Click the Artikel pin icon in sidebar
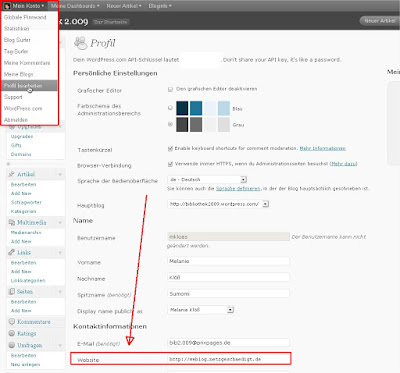400x373 pixels. tap(12, 174)
